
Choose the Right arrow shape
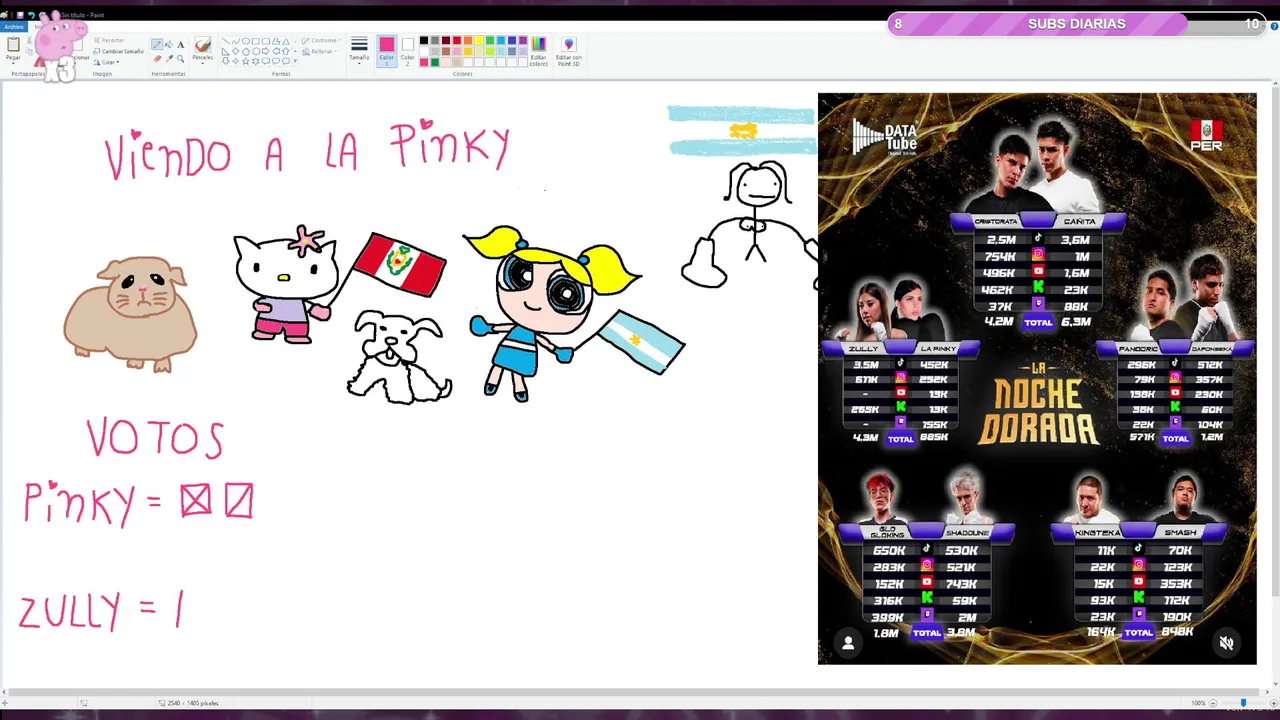[266, 52]
